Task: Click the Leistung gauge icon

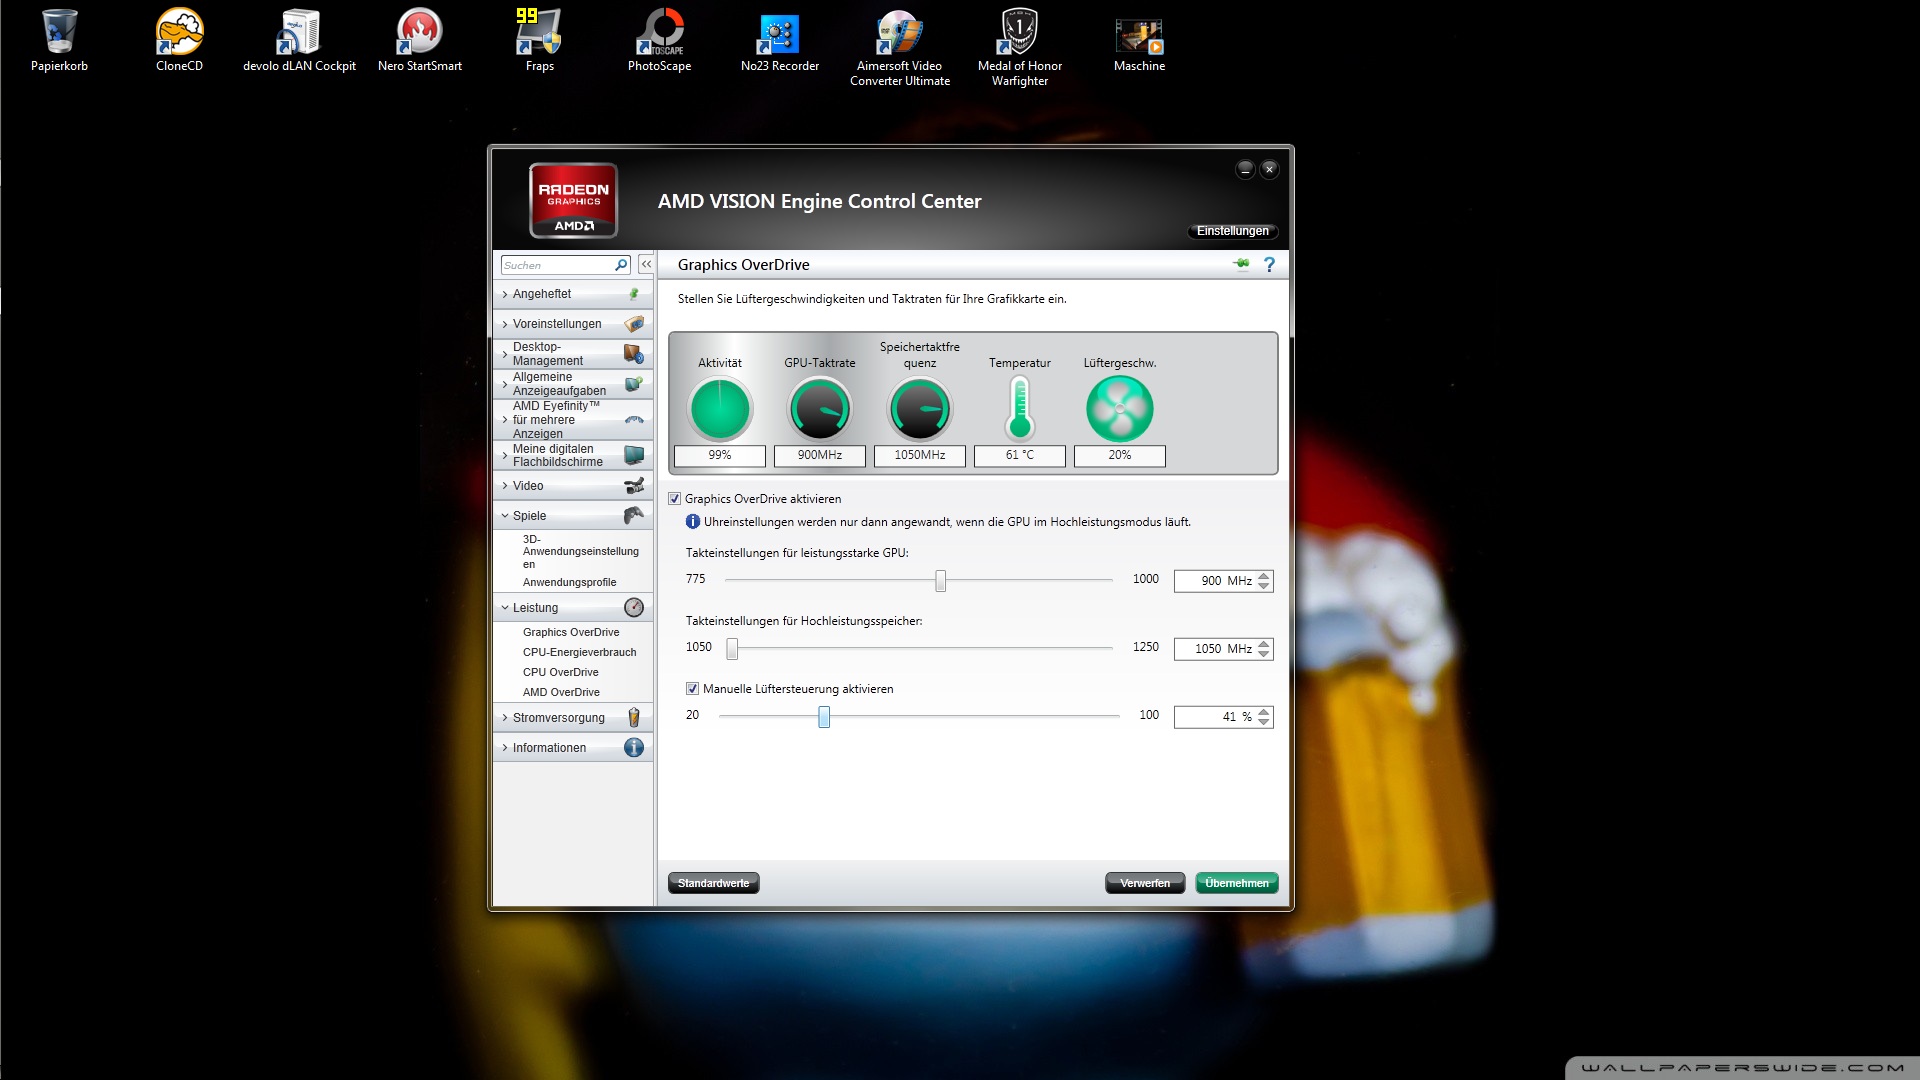Action: click(633, 608)
